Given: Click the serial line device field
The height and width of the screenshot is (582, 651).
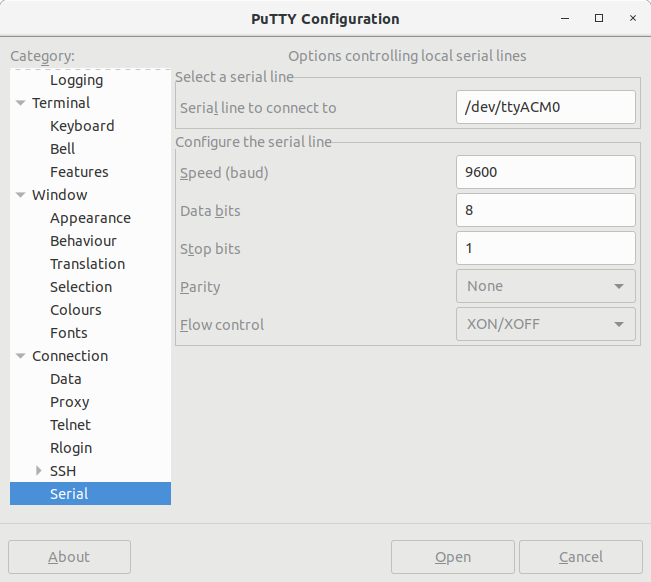Looking at the screenshot, I should 546,107.
